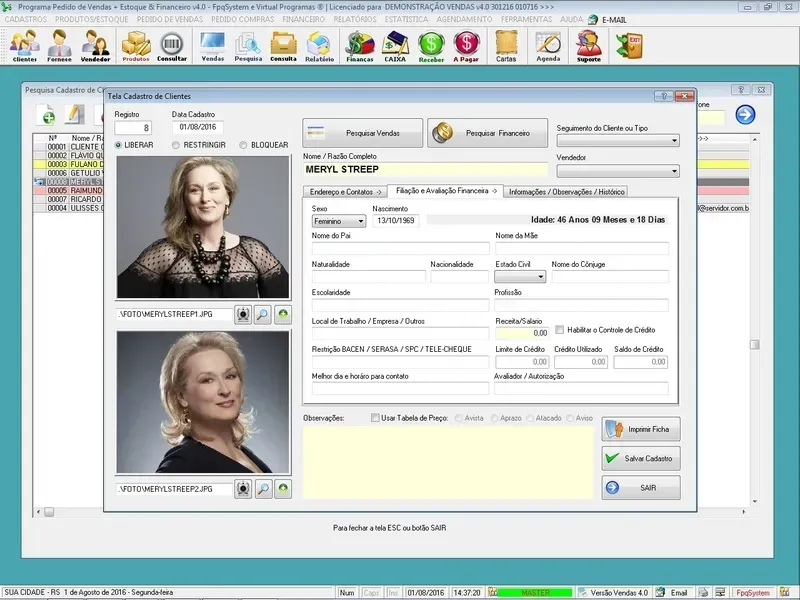Image resolution: width=800 pixels, height=600 pixels.
Task: Open the A Pagar icon
Action: click(x=466, y=46)
